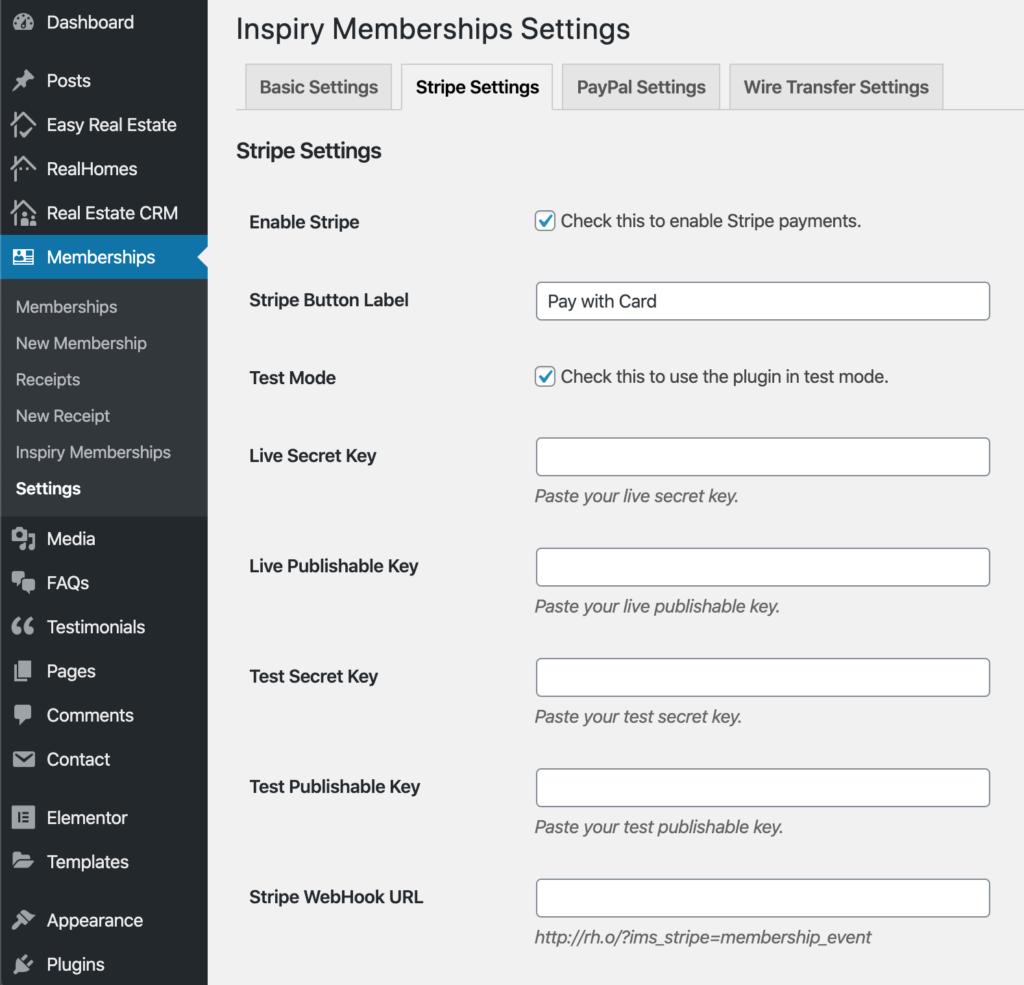The width and height of the screenshot is (1024, 985).
Task: Click the Real Estate CRM icon
Action: coord(24,213)
